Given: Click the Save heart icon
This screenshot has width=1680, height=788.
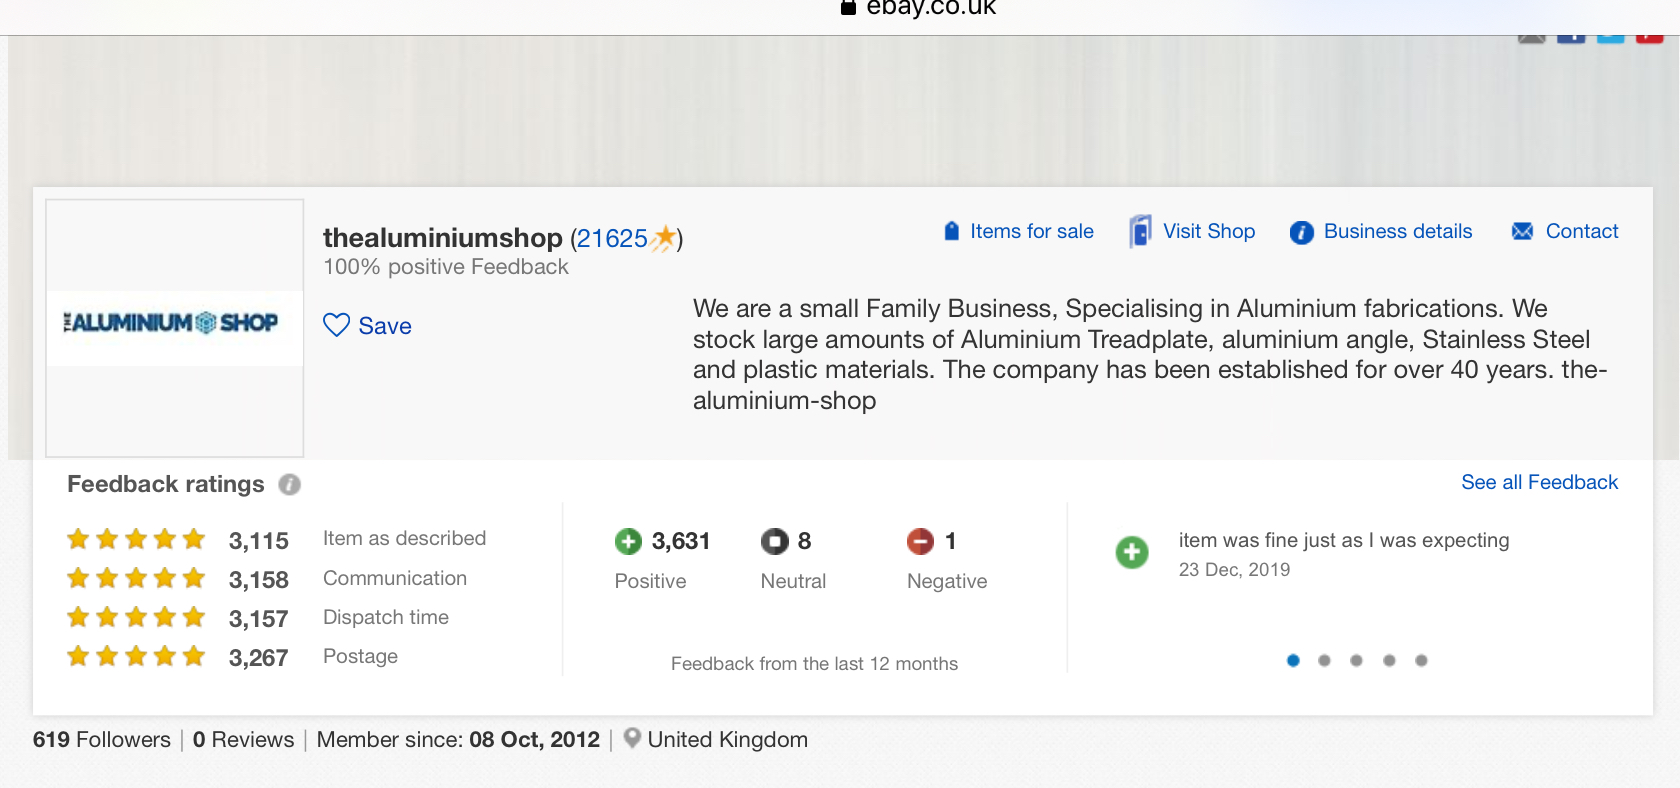Looking at the screenshot, I should tap(336, 325).
